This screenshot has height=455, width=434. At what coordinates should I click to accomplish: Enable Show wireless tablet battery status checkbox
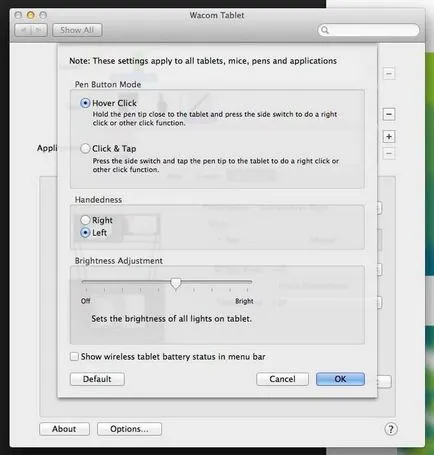74,357
